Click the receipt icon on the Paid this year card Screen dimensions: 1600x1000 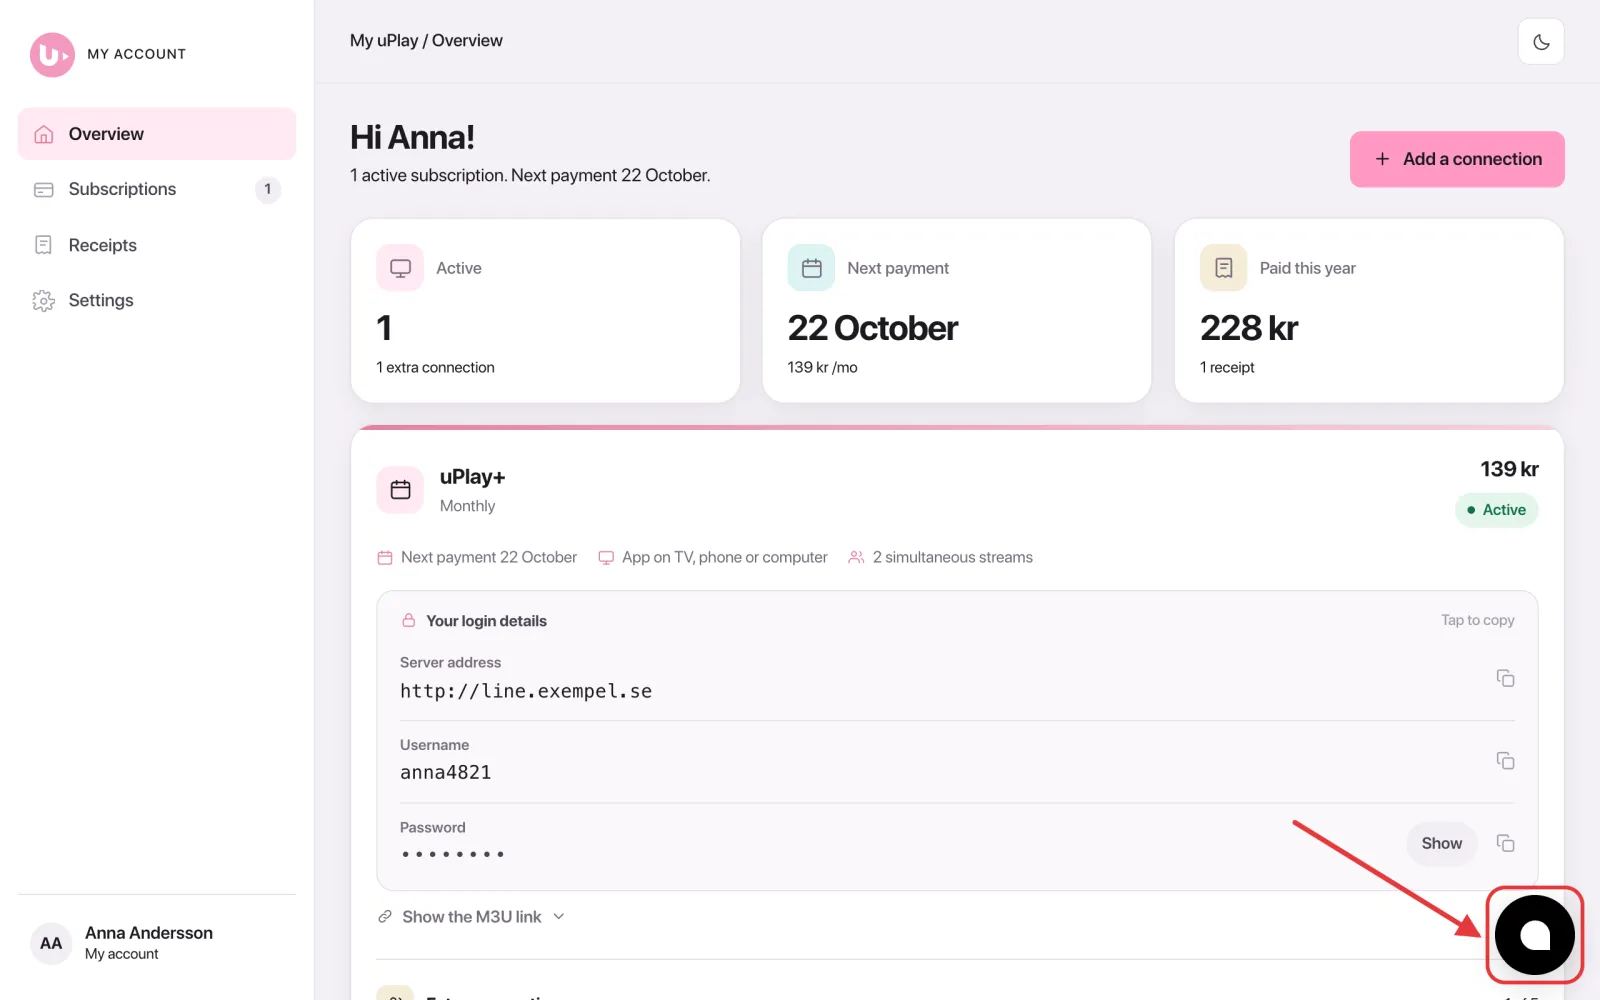click(1223, 268)
